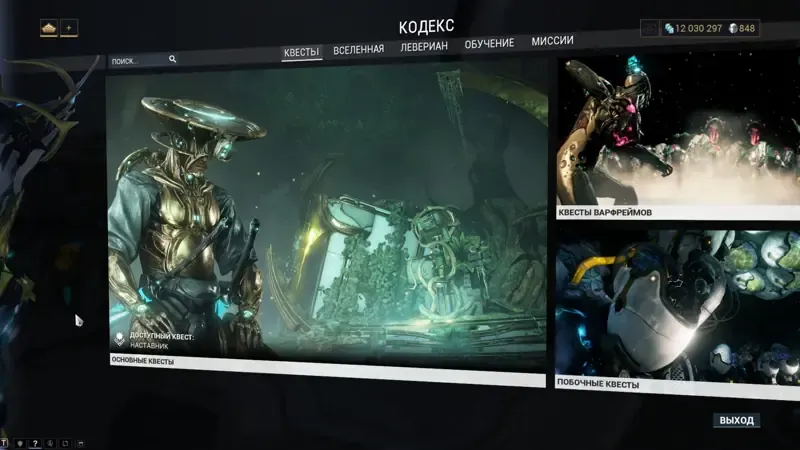
Task: Click the Доступный квест label
Action: [x=162, y=336]
